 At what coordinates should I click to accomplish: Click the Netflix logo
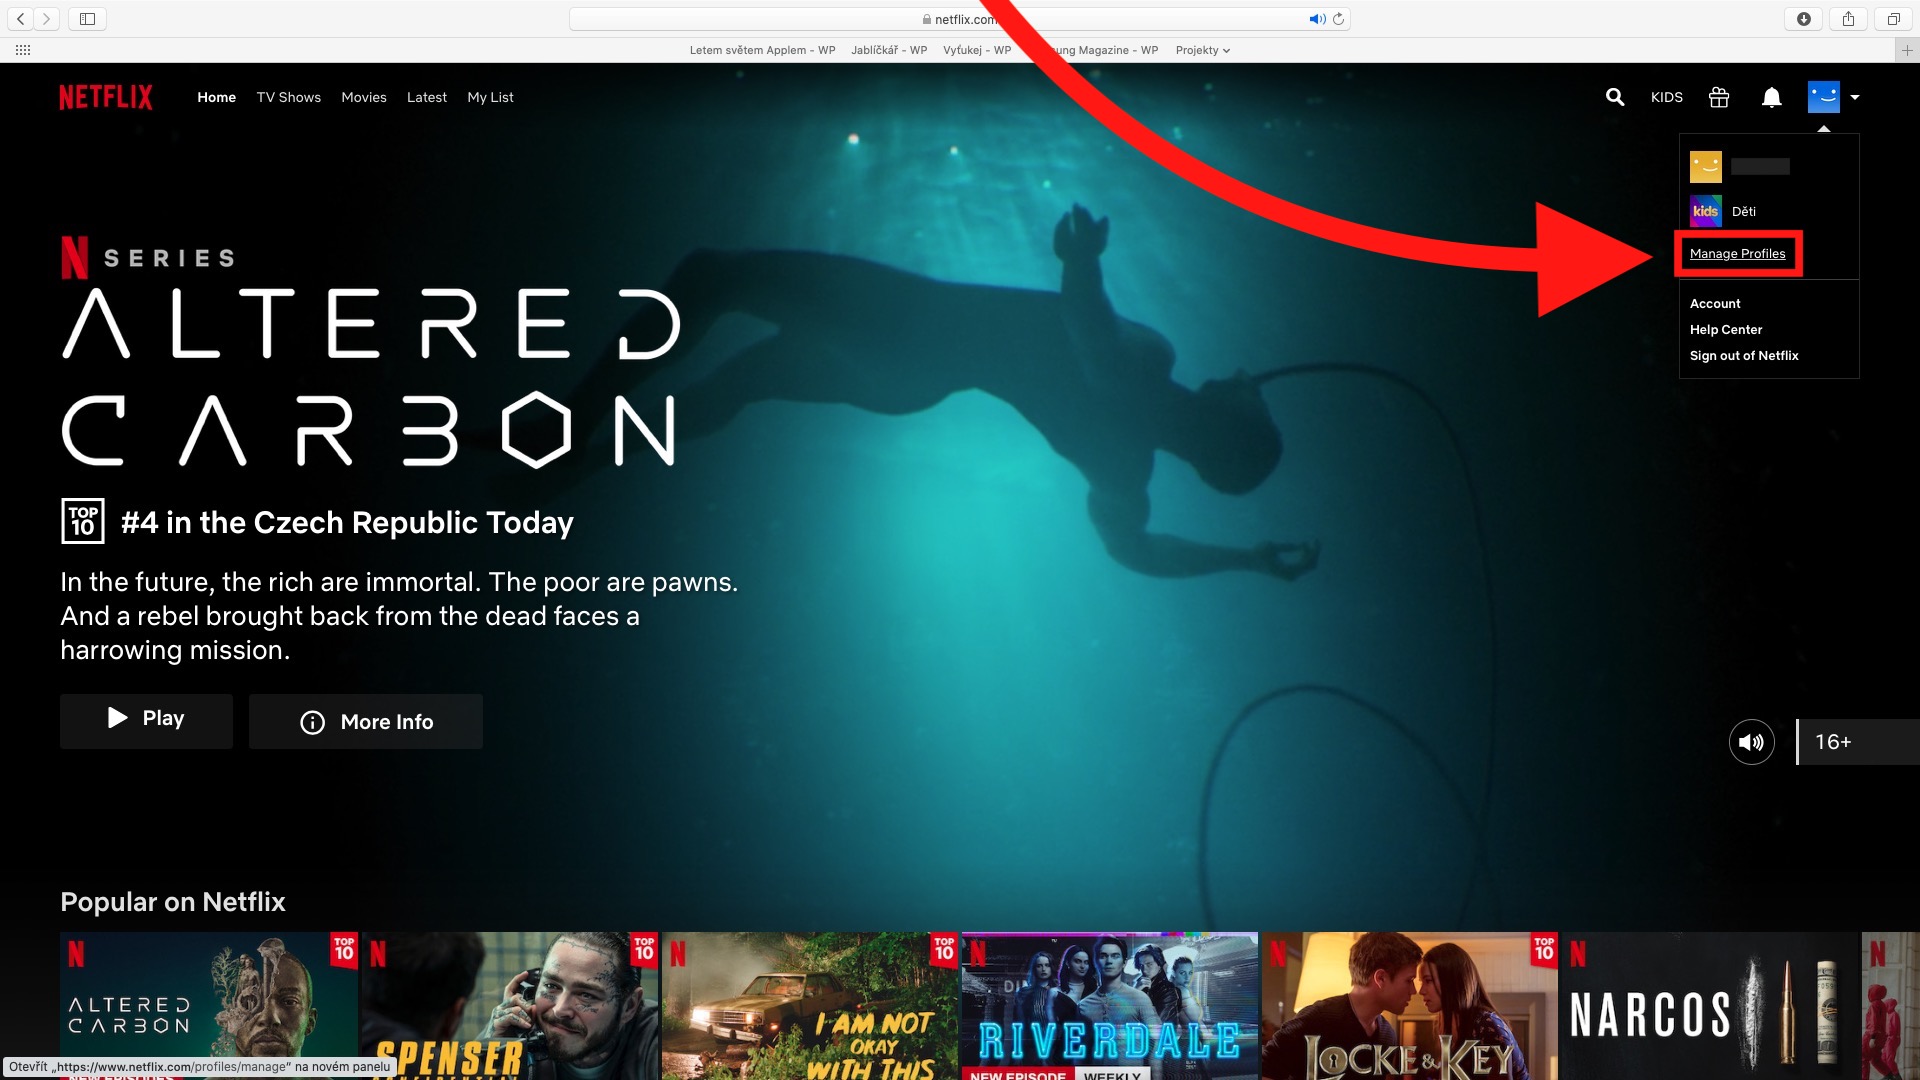coord(106,97)
